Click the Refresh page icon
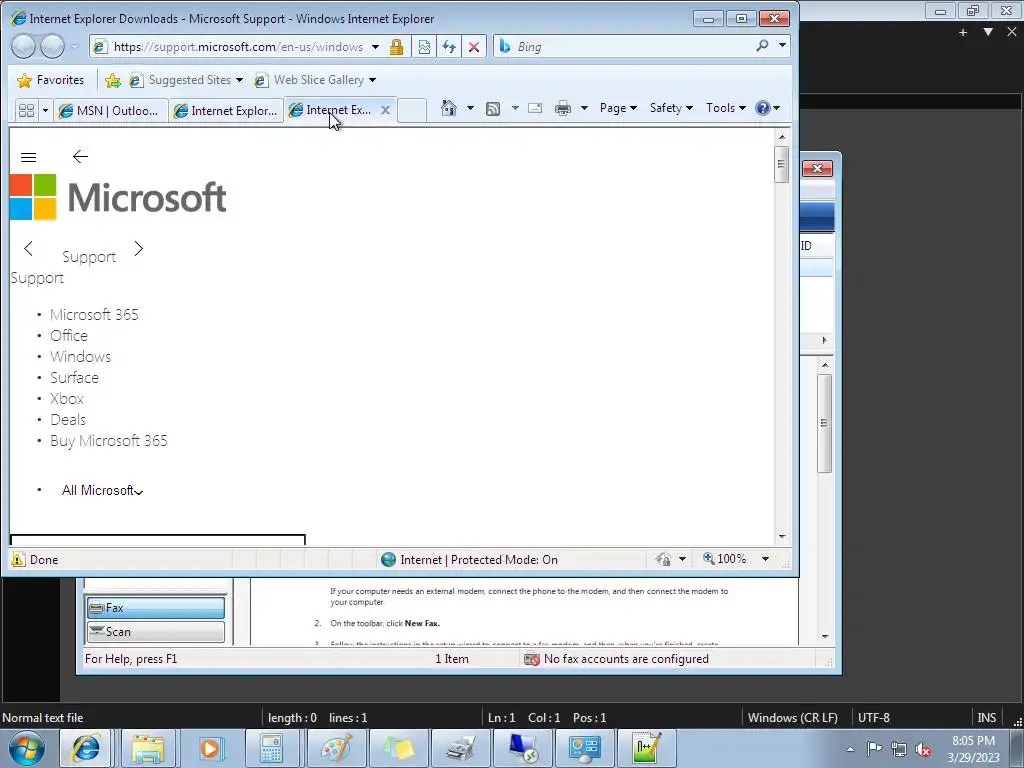Screen dimensions: 1024x768 point(449,46)
